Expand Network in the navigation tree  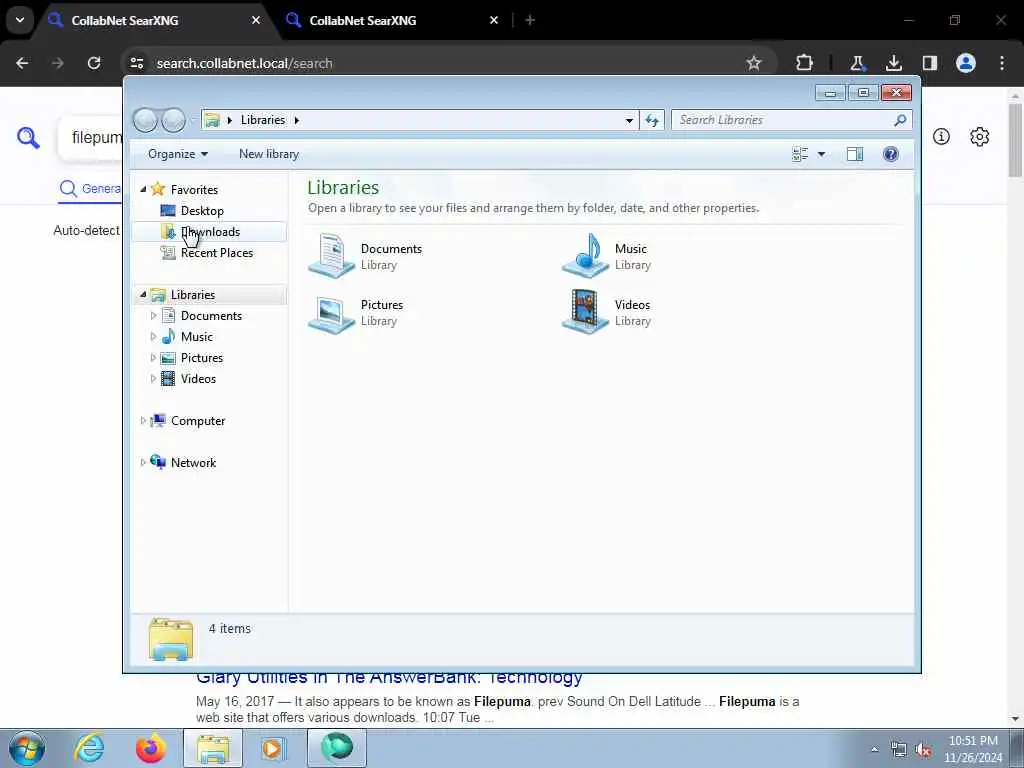143,462
